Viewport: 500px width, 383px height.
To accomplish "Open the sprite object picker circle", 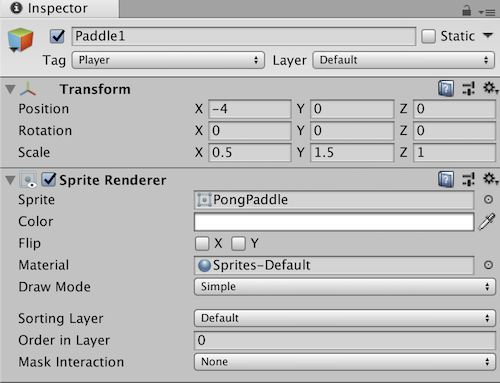I will tap(488, 199).
